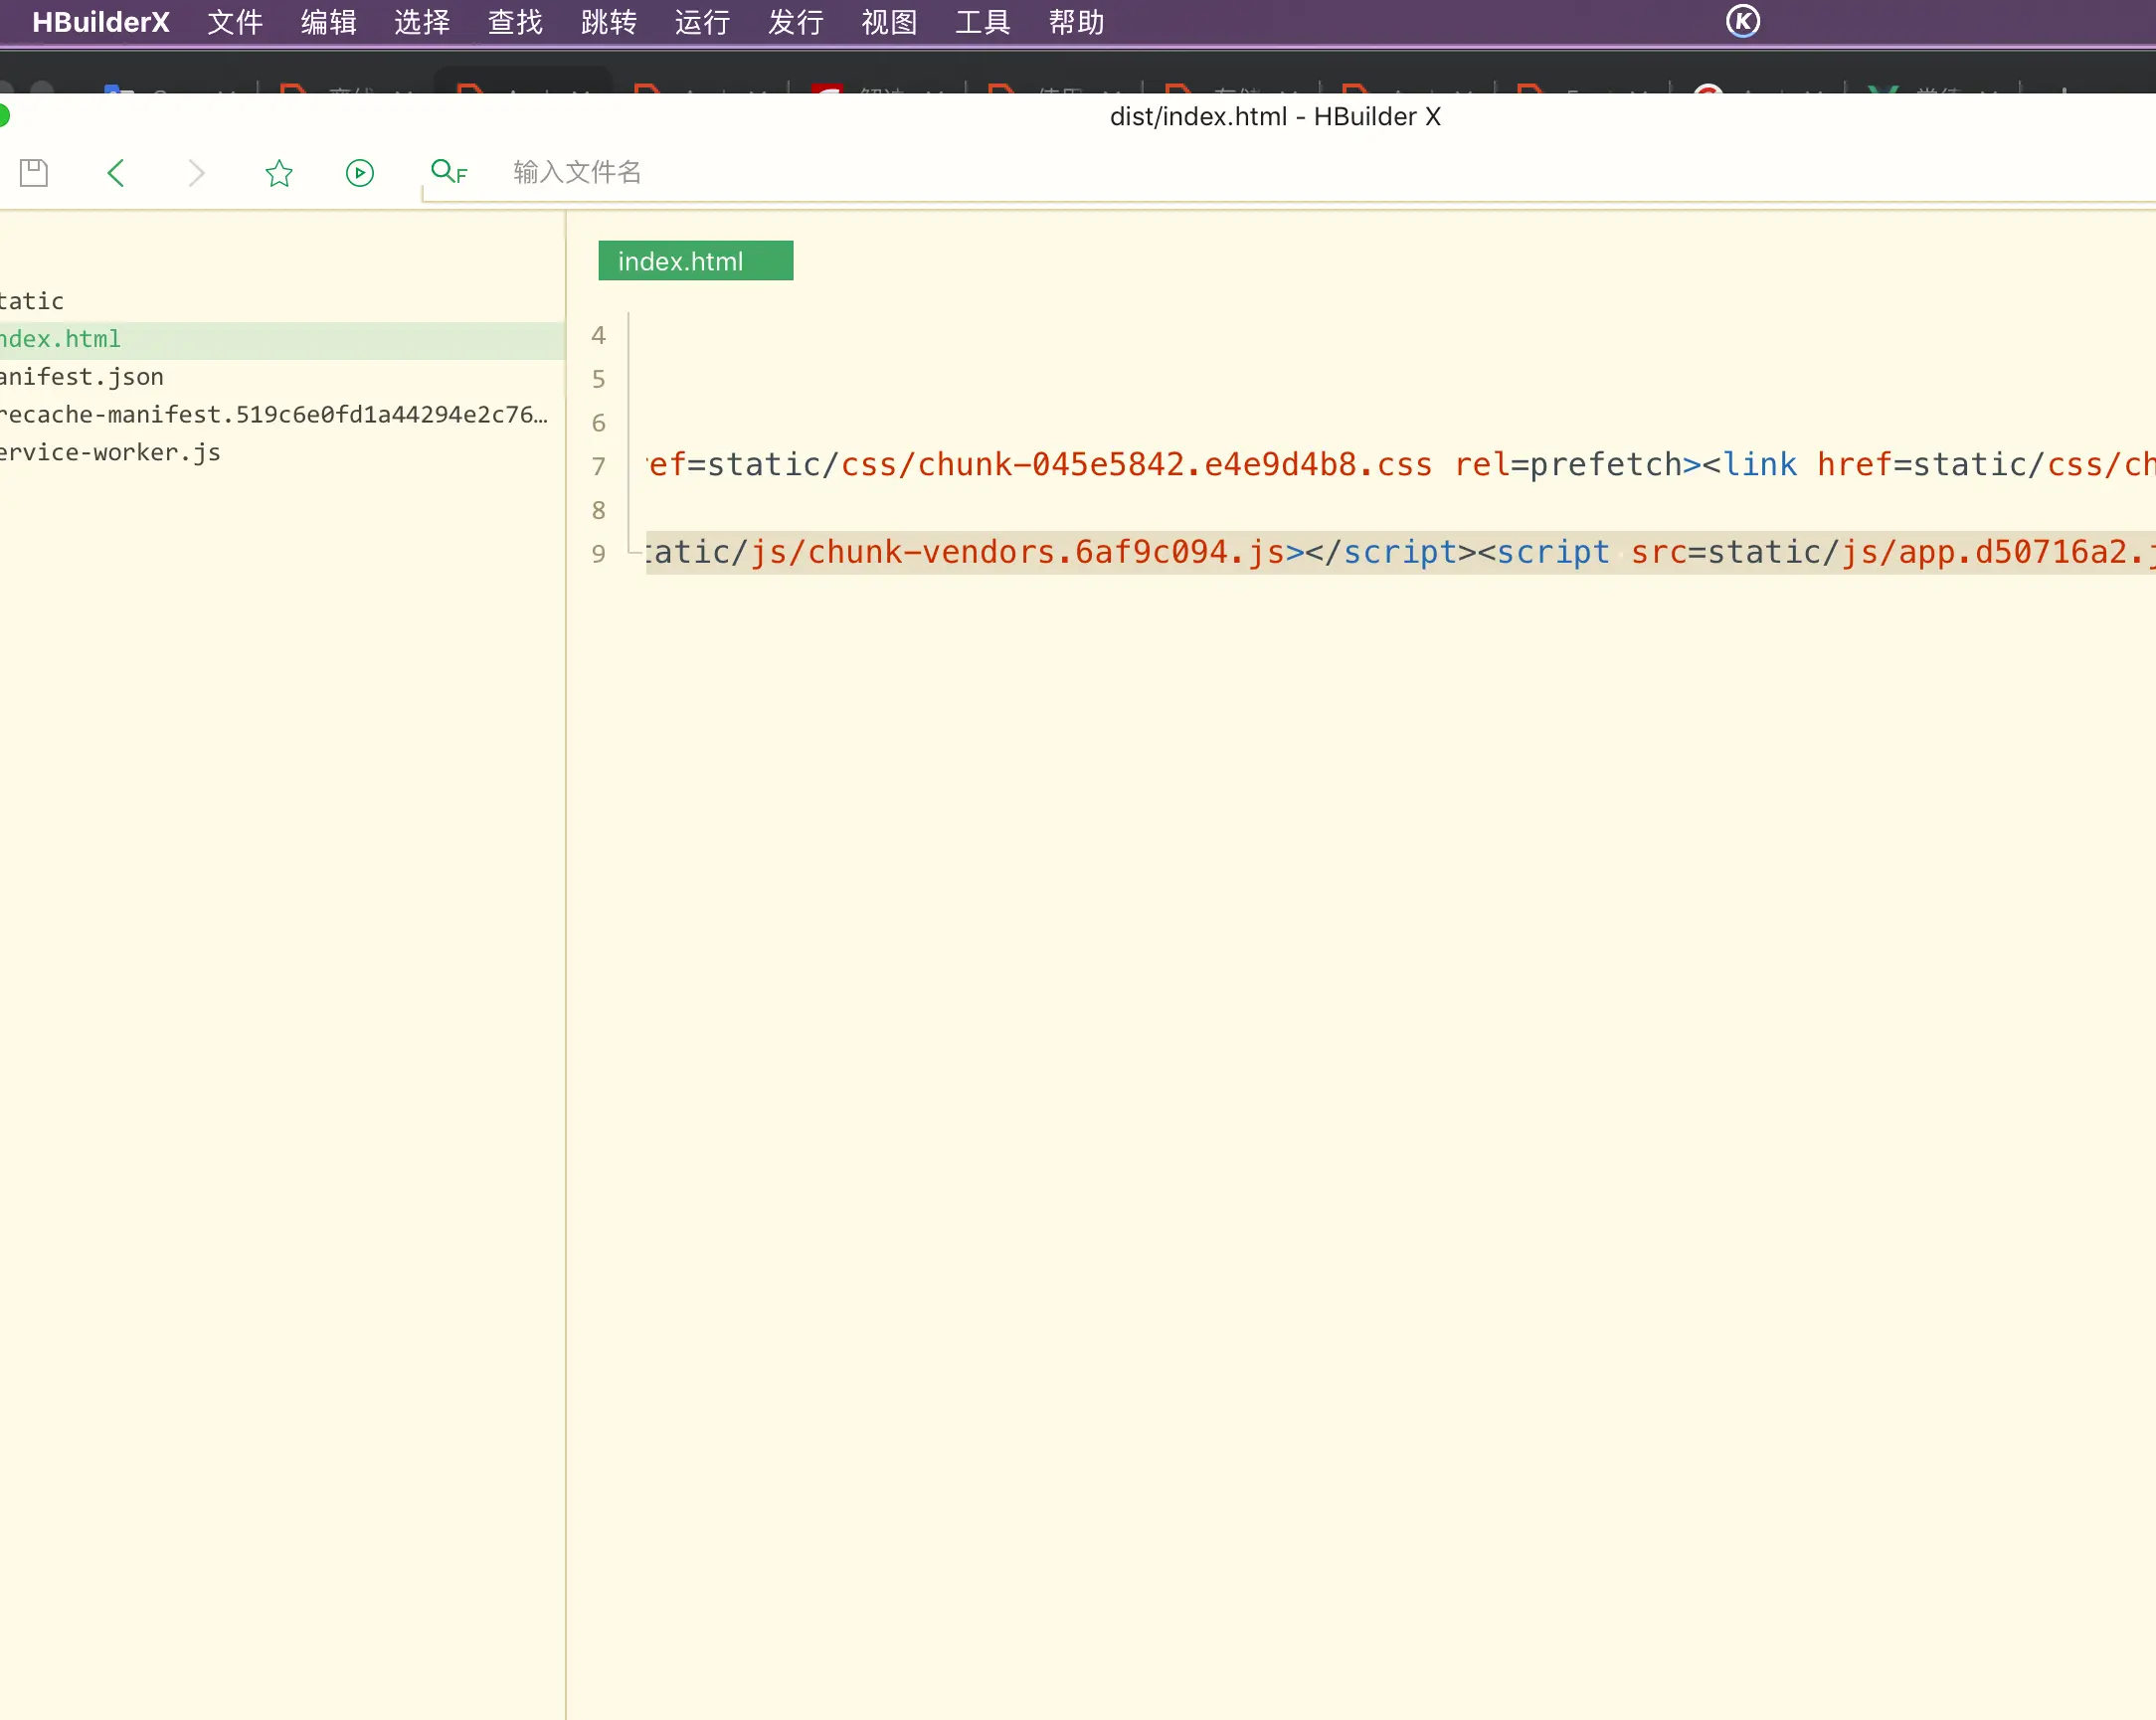2156x1720 pixels.
Task: Click the file search magnifier icon
Action: (x=447, y=172)
